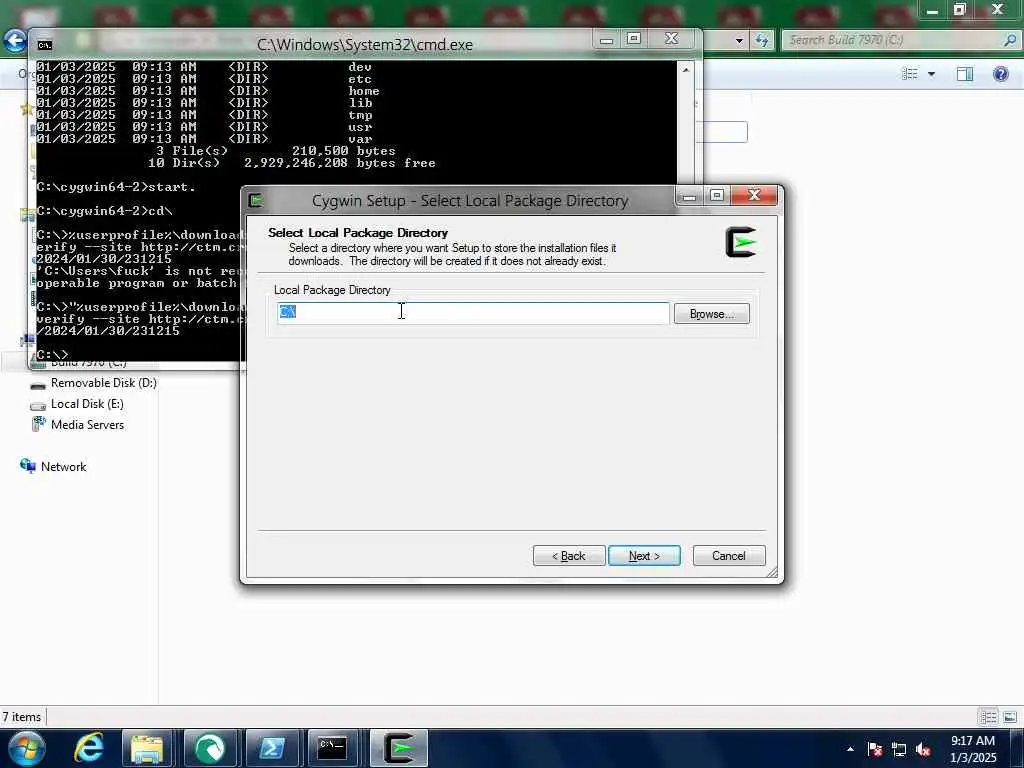Click the '7 items' status bar text
Screen dimensions: 1024x768
click(x=22, y=717)
